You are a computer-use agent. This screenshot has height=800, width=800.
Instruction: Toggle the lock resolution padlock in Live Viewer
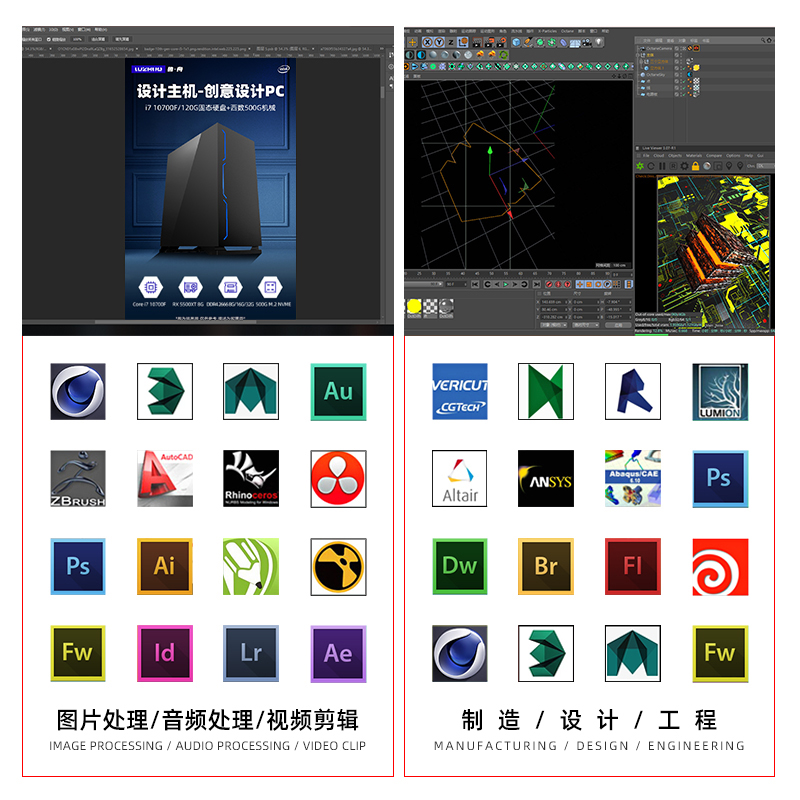(x=695, y=166)
